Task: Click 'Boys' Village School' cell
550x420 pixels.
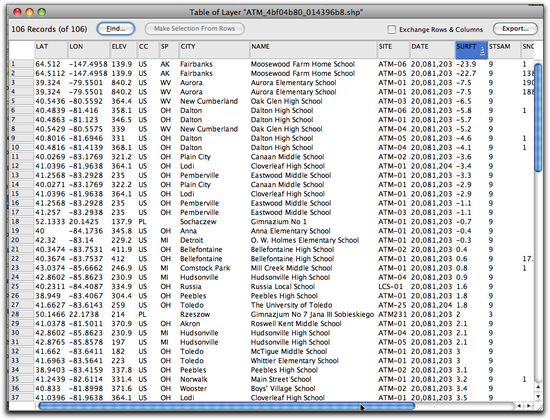Action: coord(283,388)
